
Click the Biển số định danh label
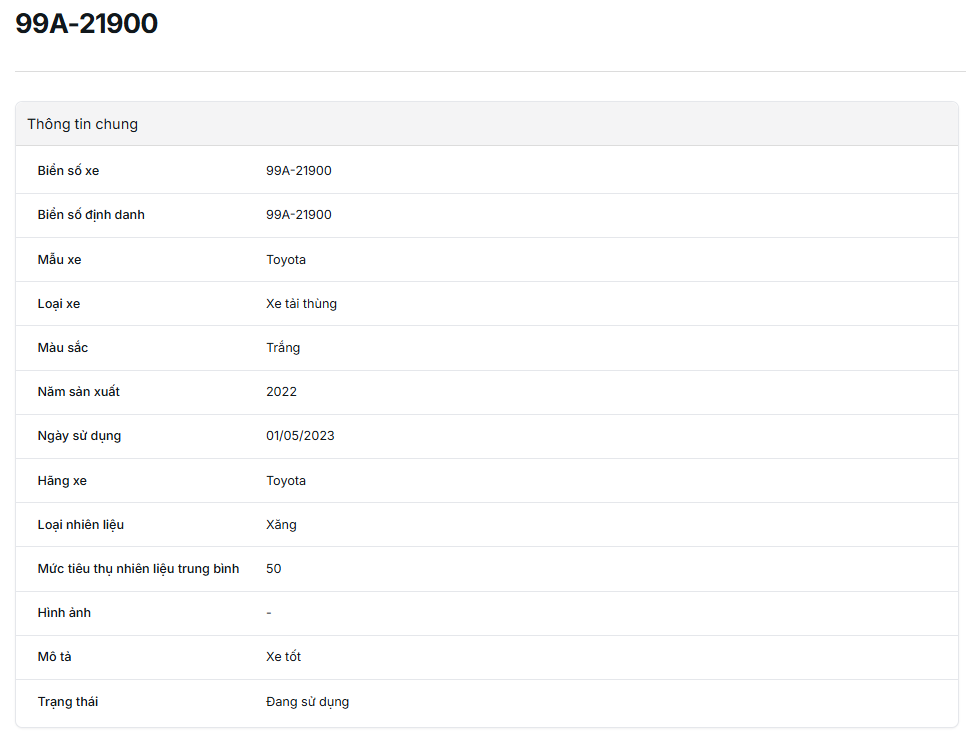[x=91, y=215]
